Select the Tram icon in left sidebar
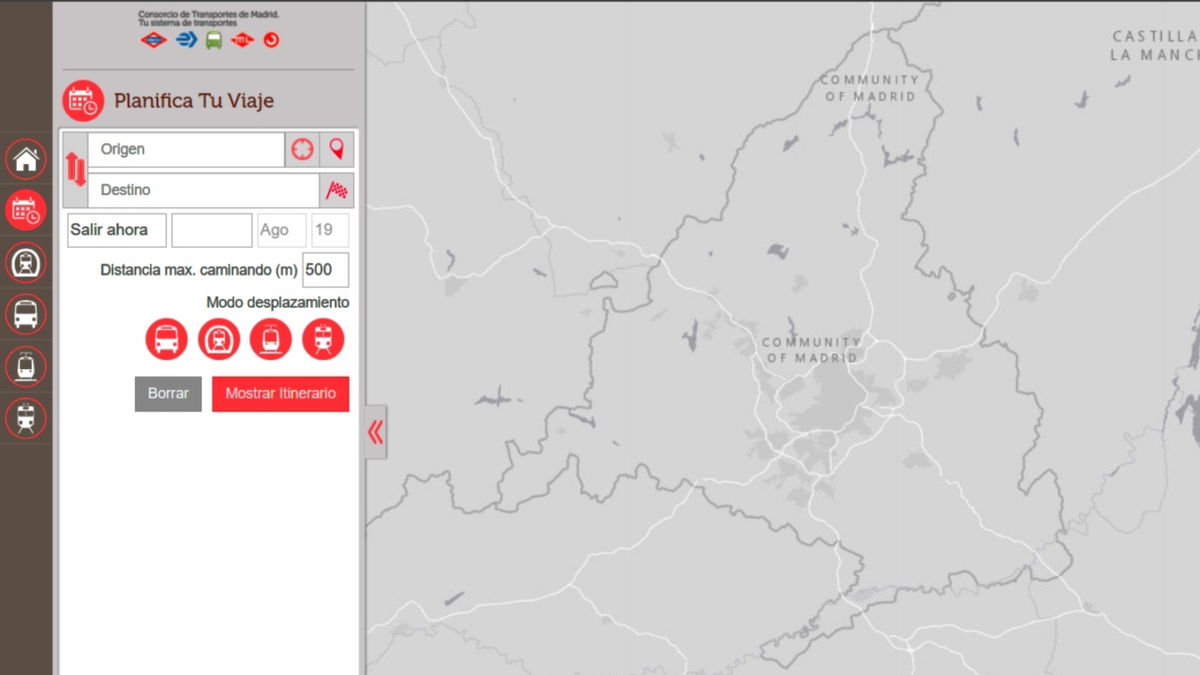The height and width of the screenshot is (675, 1200). pyautogui.click(x=26, y=367)
